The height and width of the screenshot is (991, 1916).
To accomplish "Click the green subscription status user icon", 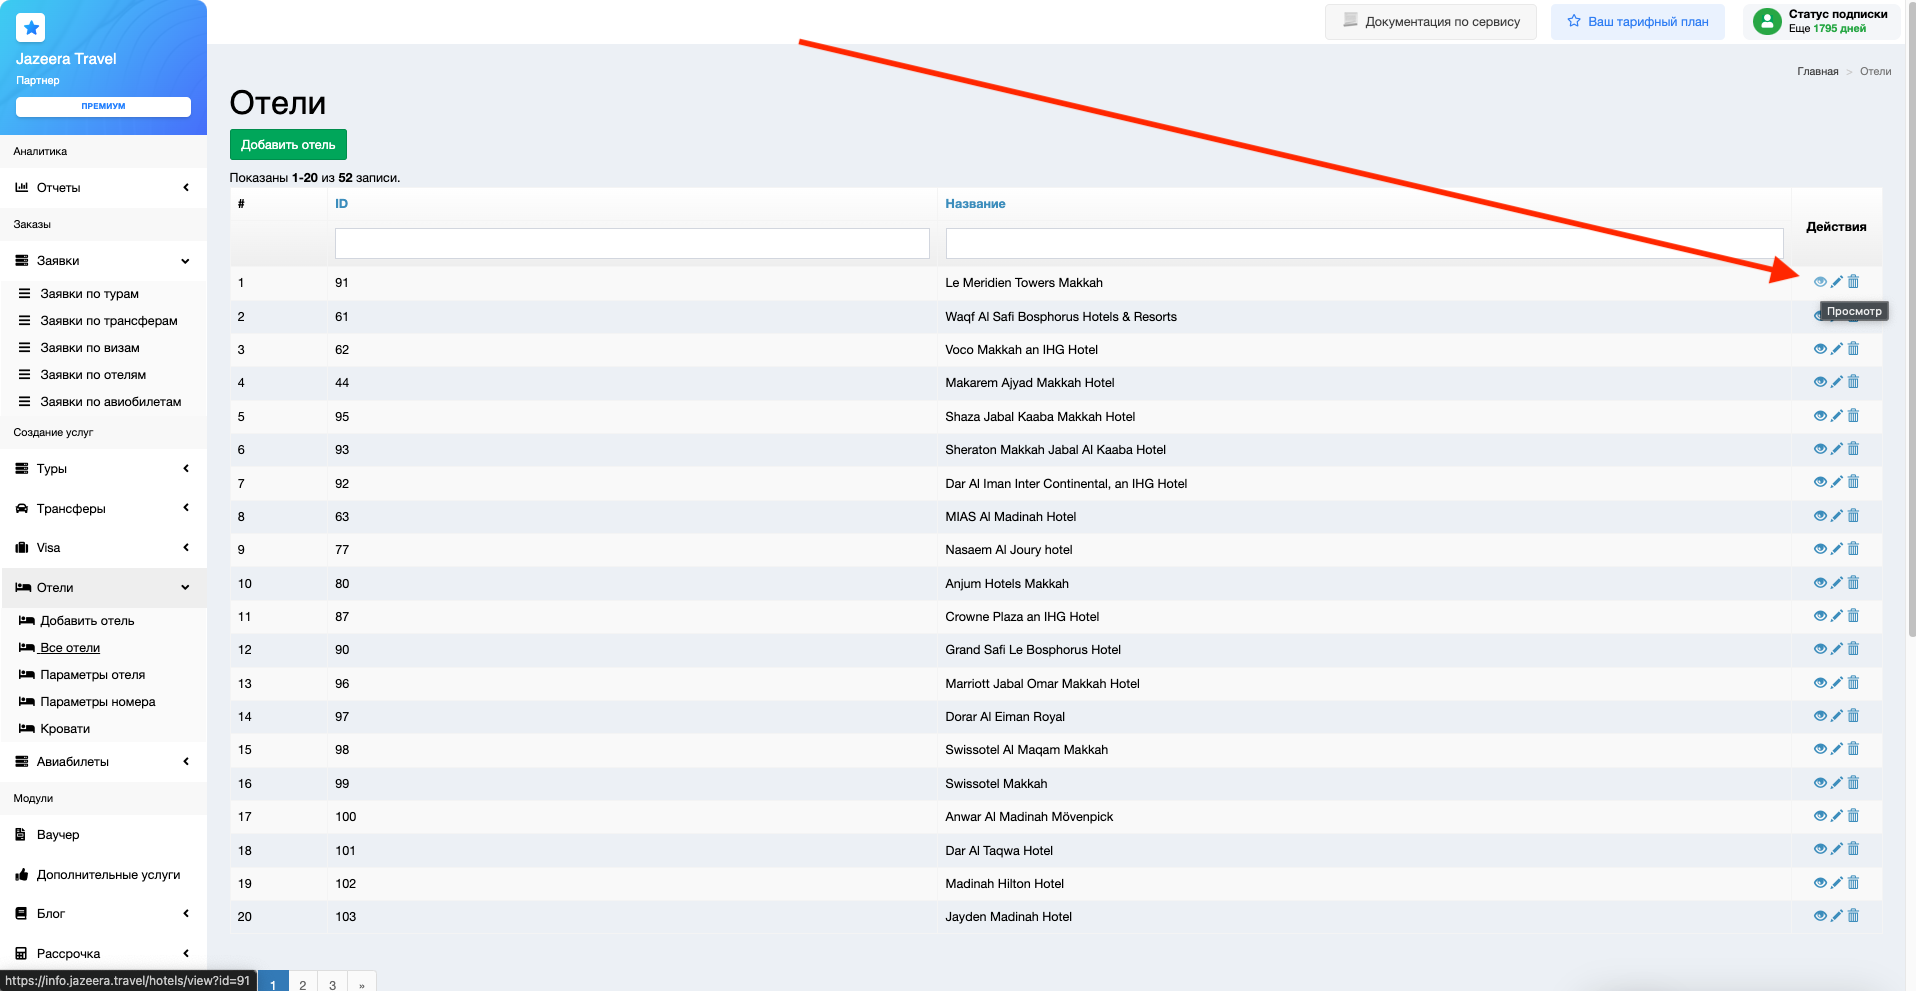I will (1767, 21).
